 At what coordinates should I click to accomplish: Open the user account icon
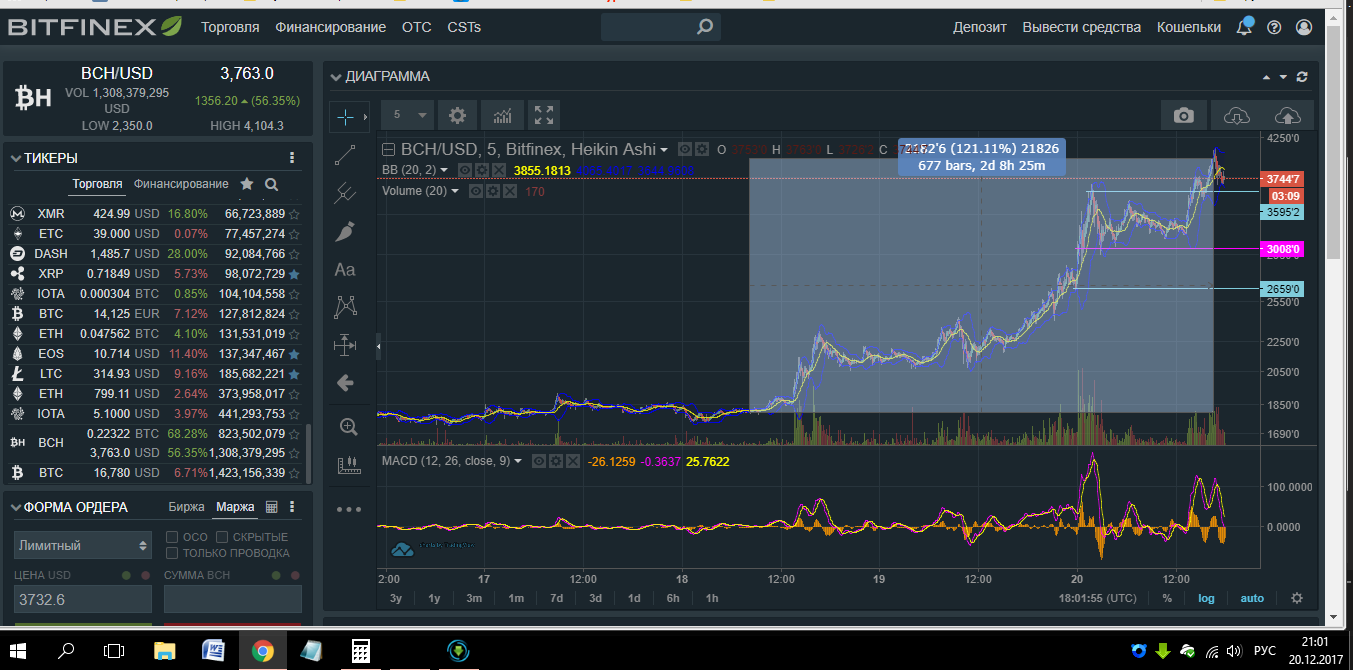pyautogui.click(x=1303, y=27)
